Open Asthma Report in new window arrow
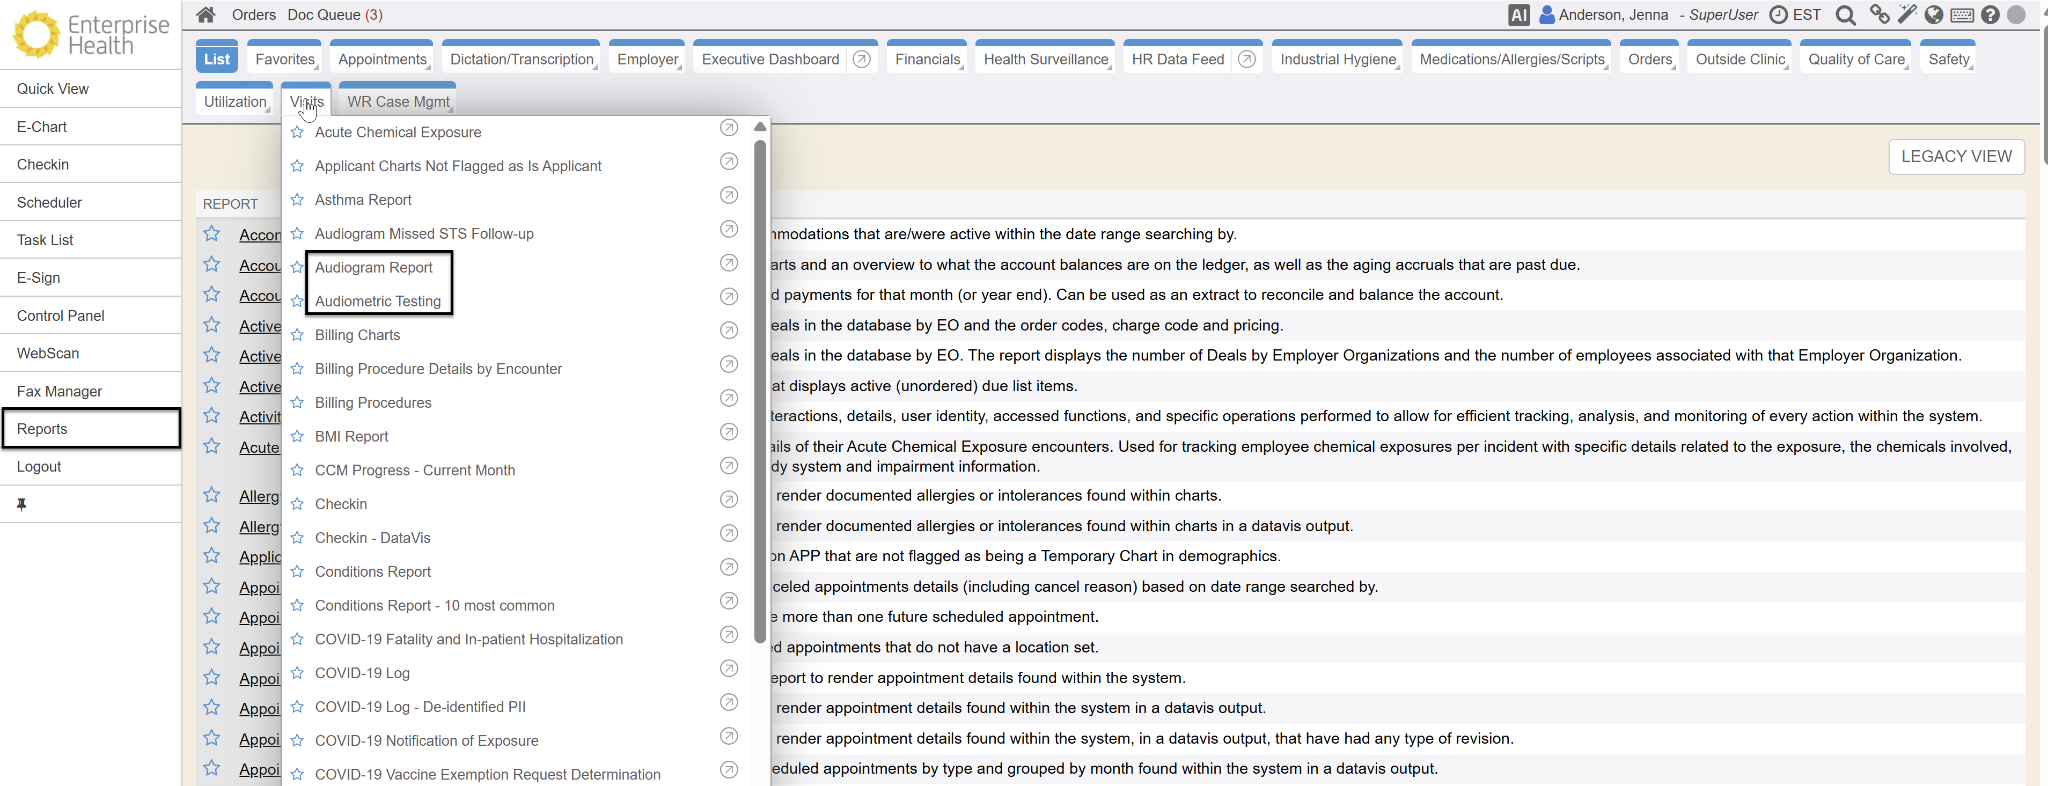Screen dimensions: 2048x786 [x=729, y=195]
